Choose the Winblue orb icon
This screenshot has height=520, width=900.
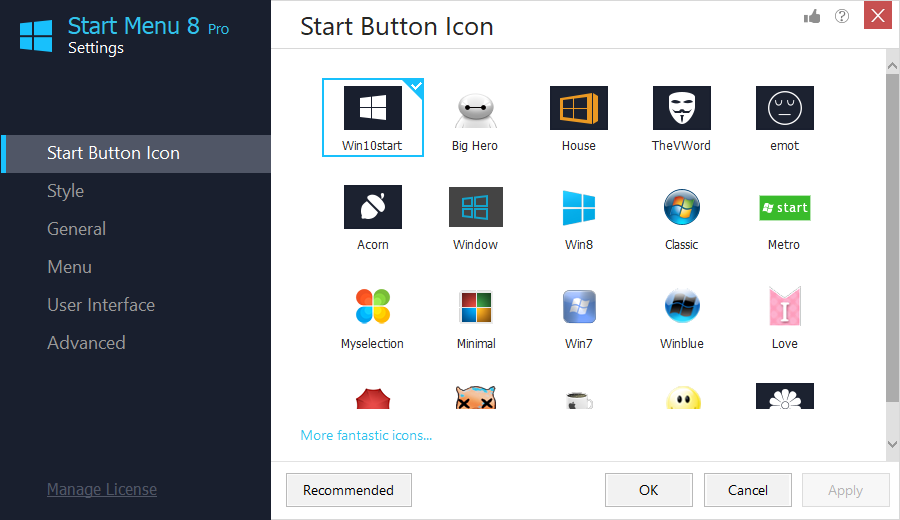[681, 307]
